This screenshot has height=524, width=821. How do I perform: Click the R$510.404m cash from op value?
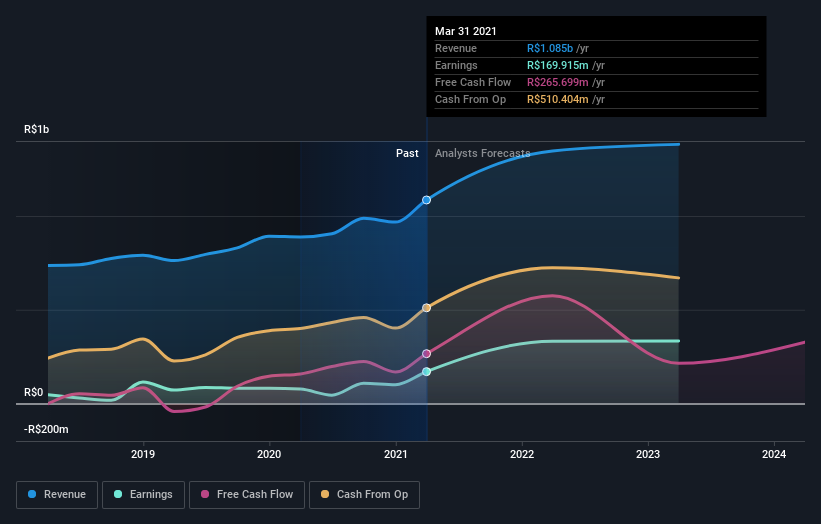(x=558, y=99)
